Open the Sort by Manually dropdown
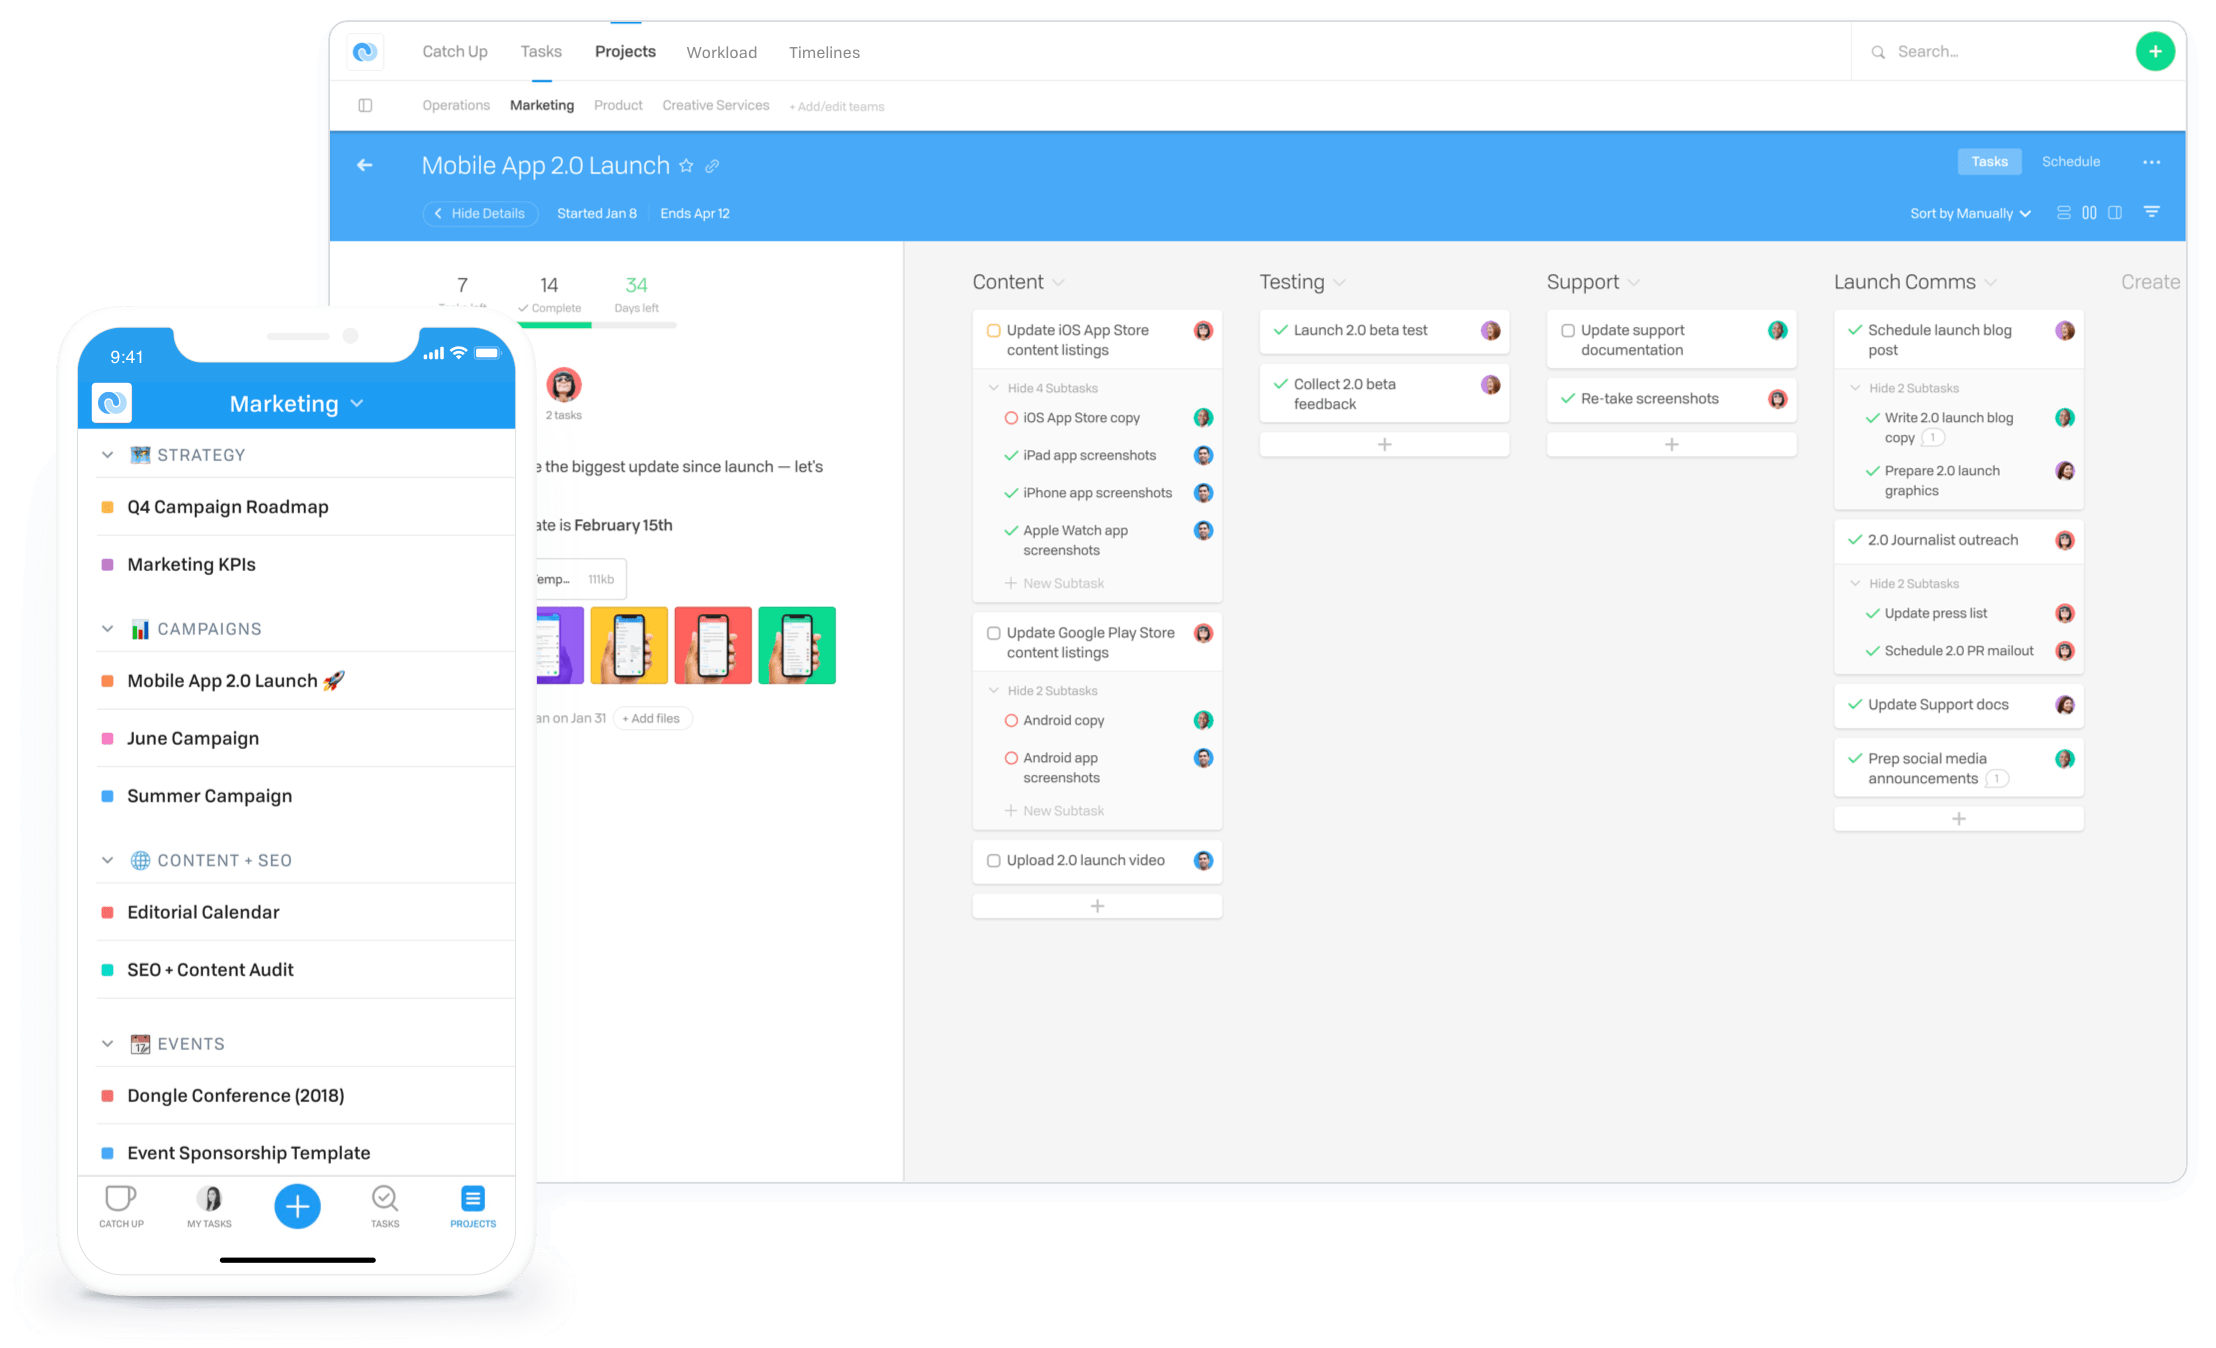This screenshot has width=2216, height=1348. tap(1967, 212)
